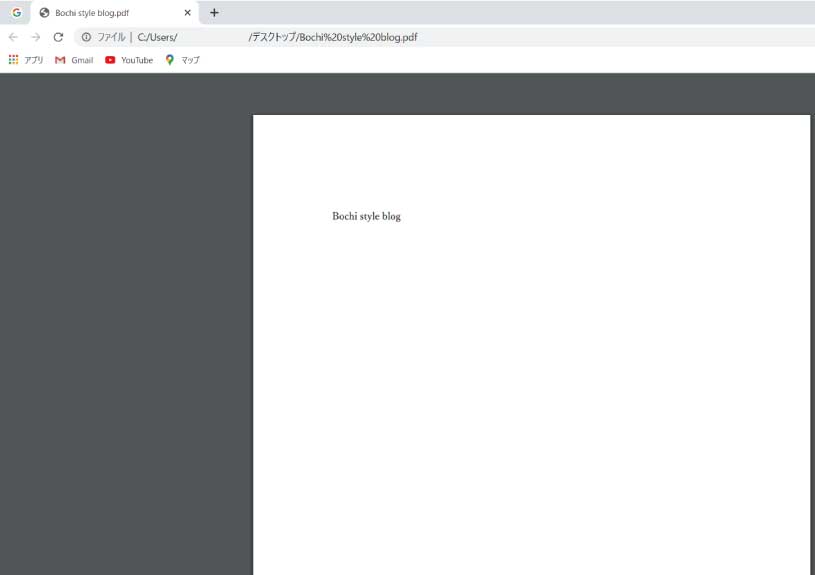The height and width of the screenshot is (575, 815).
Task: Click the globe favicon on the PDF tab
Action: pos(44,13)
